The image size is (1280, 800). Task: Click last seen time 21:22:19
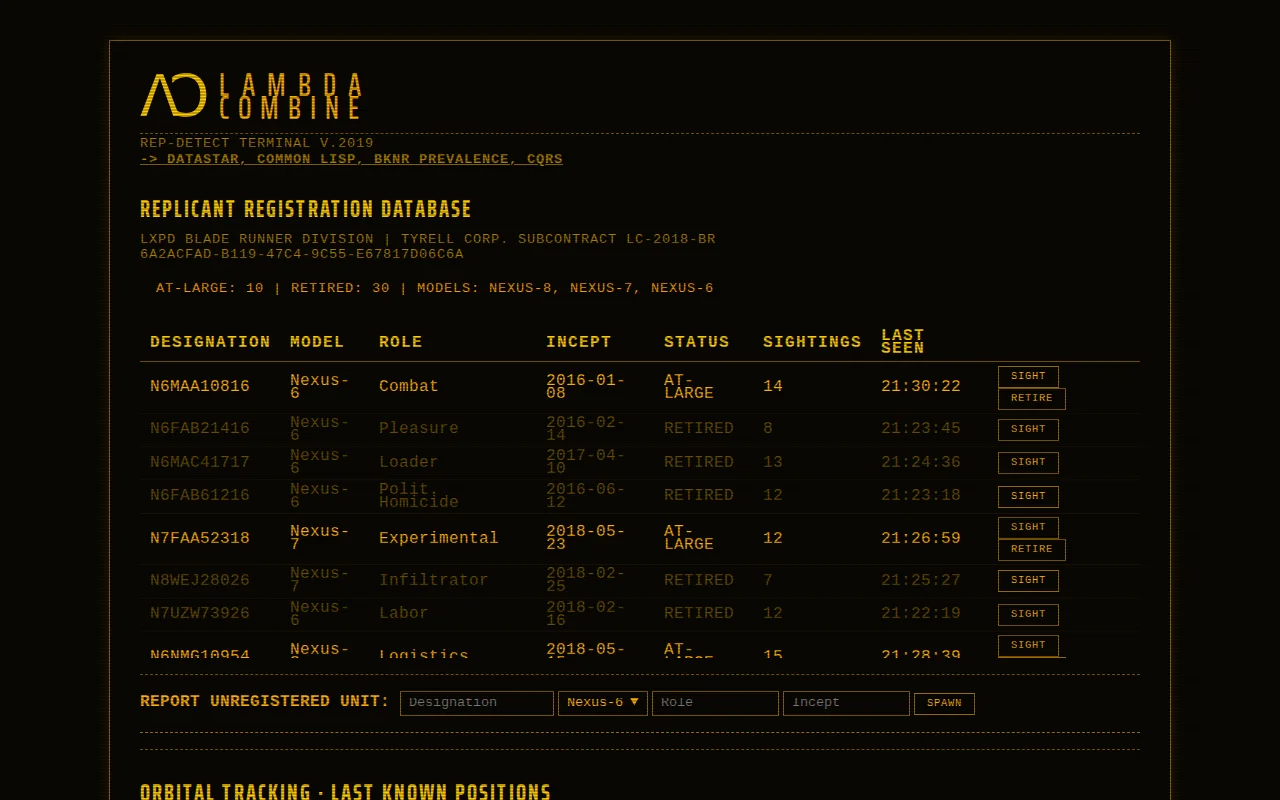(x=921, y=614)
